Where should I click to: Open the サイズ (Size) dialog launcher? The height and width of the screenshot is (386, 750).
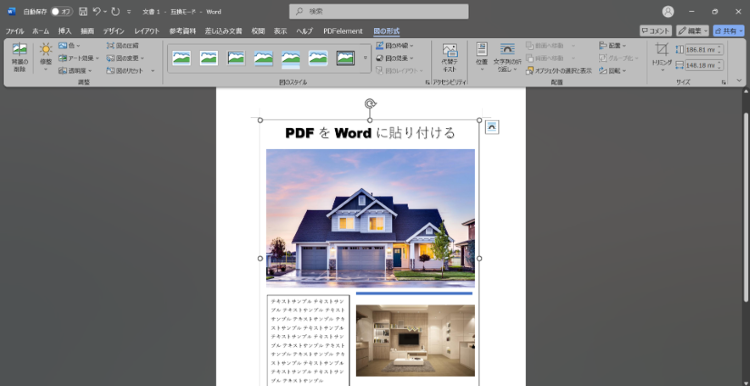[x=724, y=83]
